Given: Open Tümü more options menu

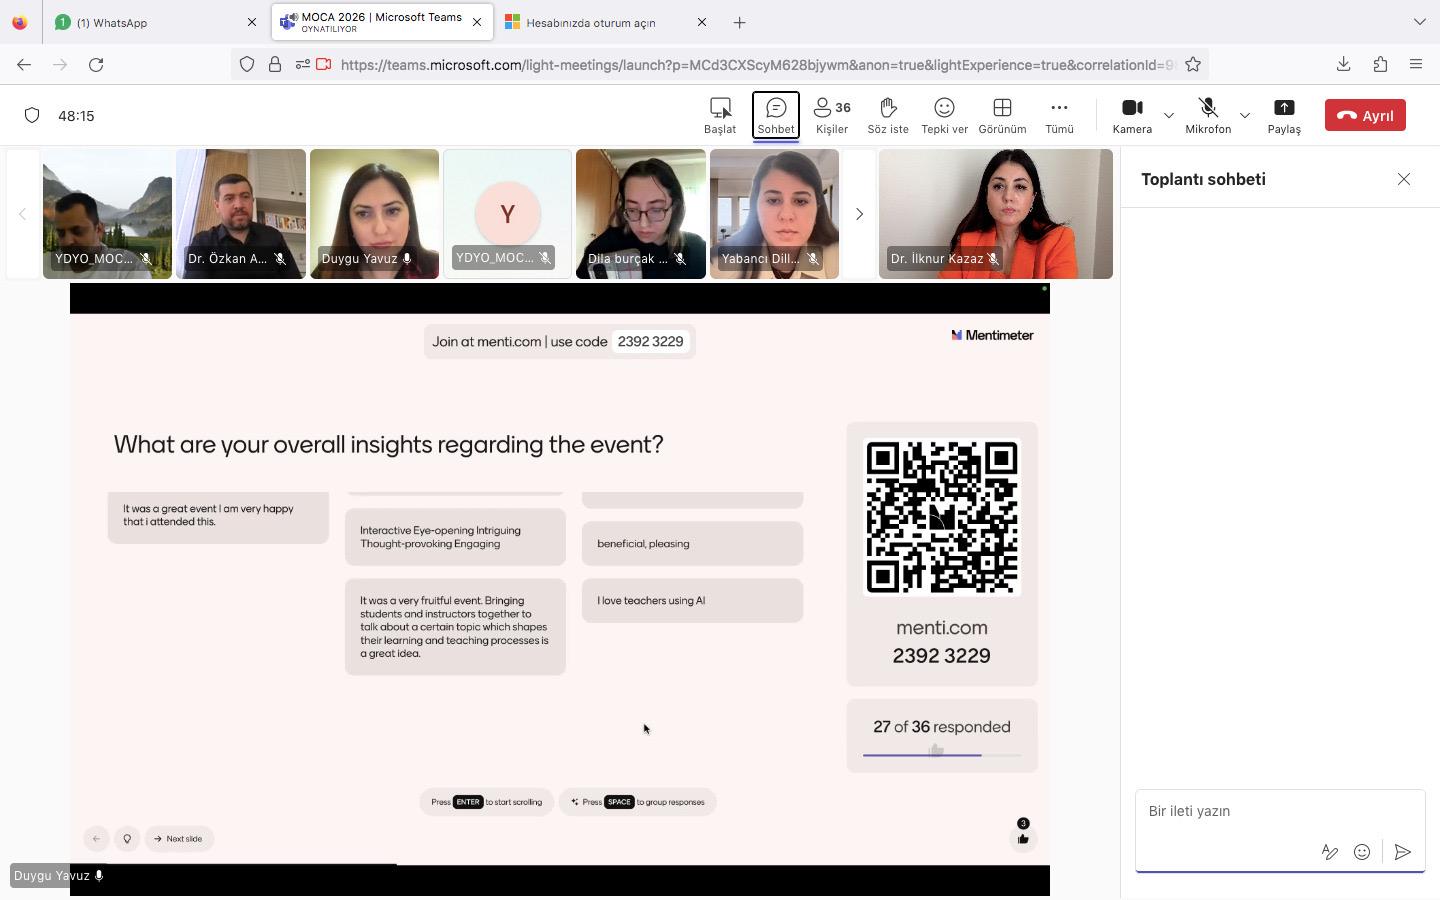Looking at the screenshot, I should 1059,115.
